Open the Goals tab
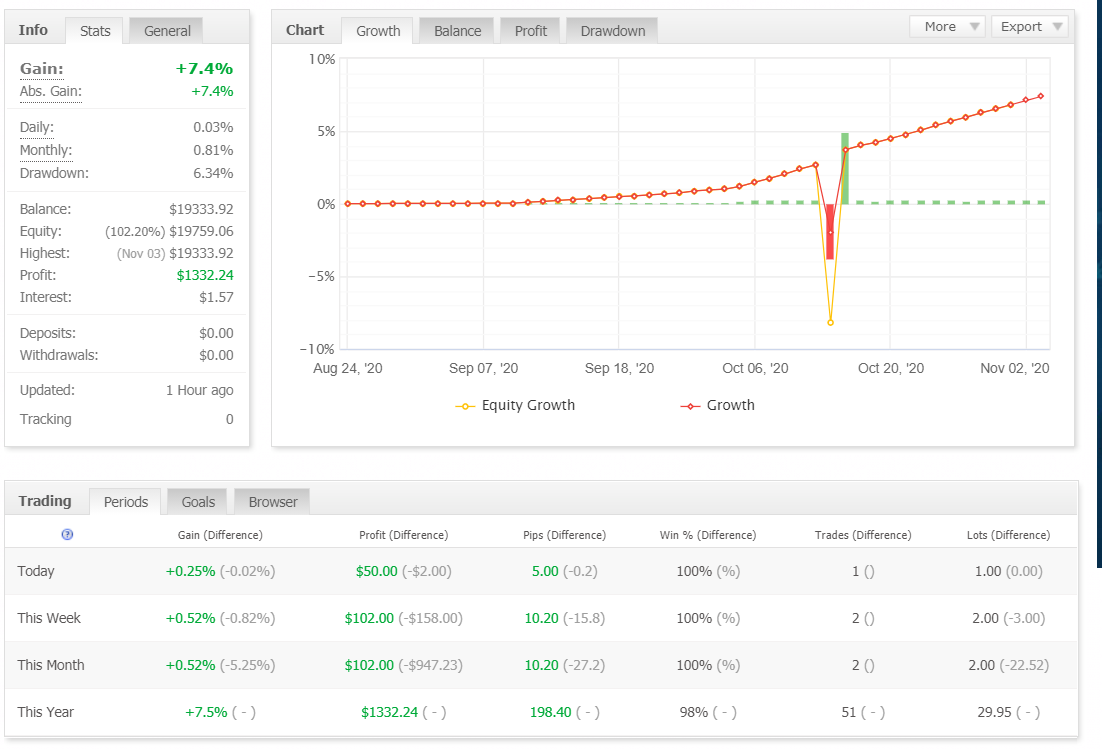1102x749 pixels. click(x=198, y=502)
